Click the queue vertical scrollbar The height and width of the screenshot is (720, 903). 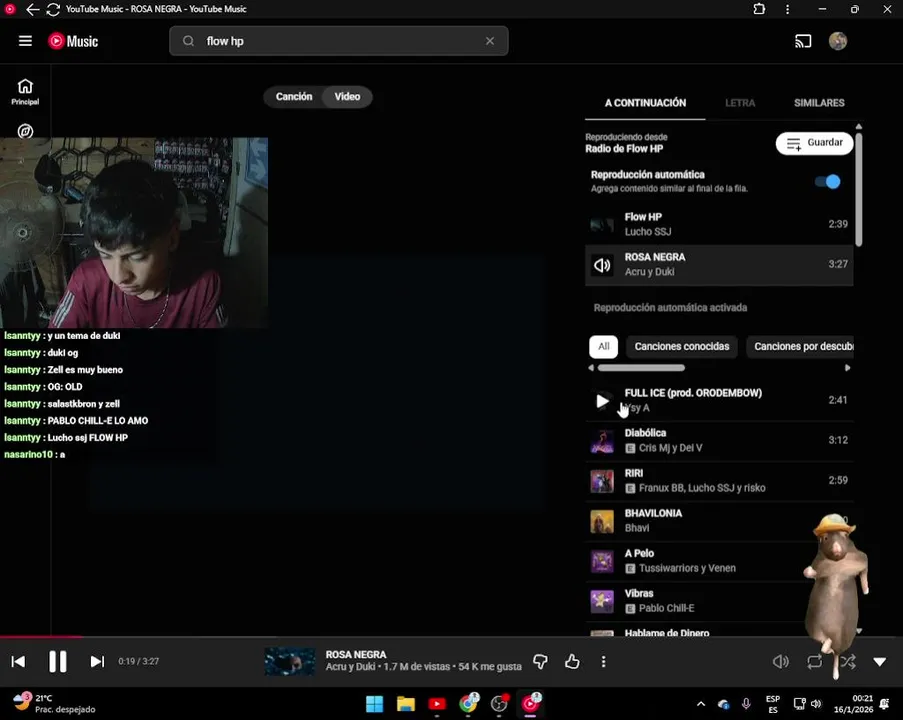pyautogui.click(x=859, y=190)
